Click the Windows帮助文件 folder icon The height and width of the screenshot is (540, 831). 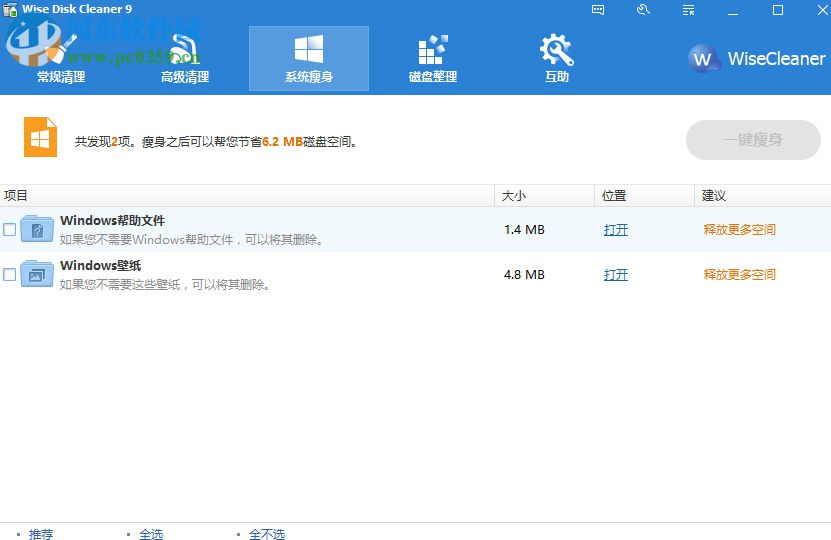coord(37,229)
